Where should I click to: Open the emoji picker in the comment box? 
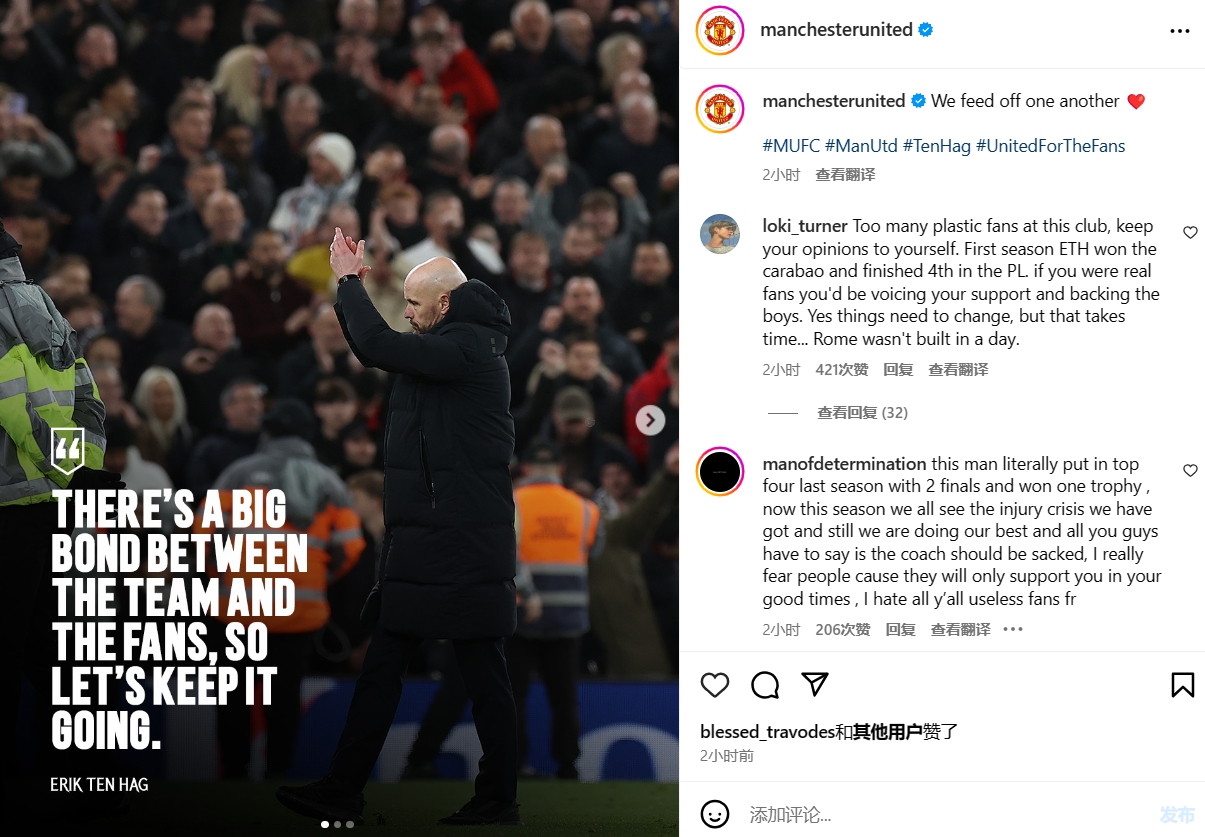pos(715,814)
